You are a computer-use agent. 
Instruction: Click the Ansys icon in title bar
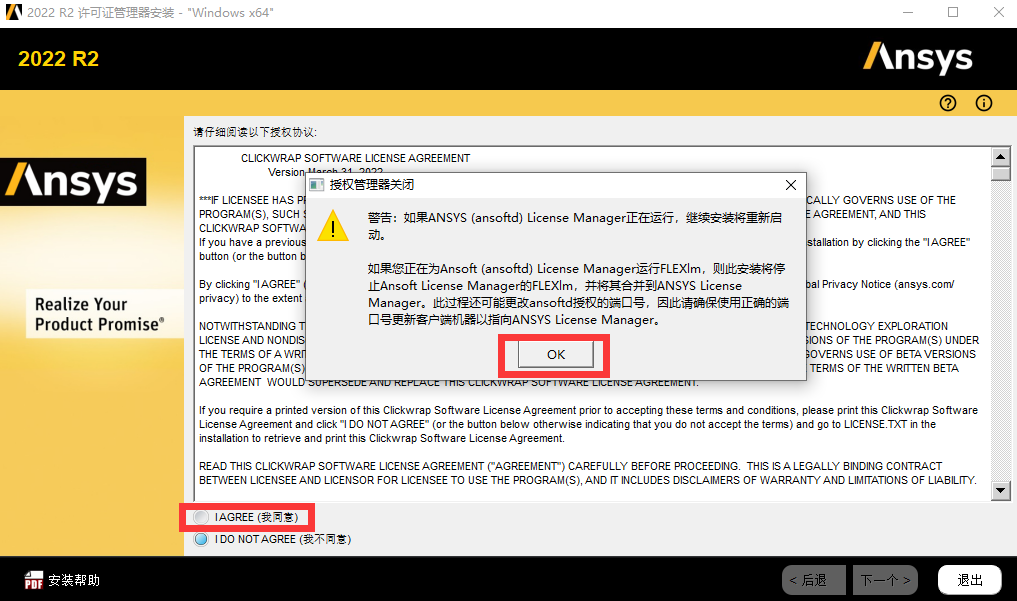[13, 12]
